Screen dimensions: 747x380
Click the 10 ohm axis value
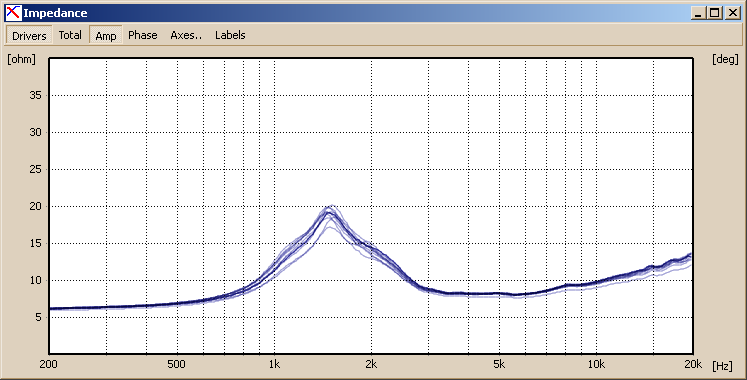pyautogui.click(x=35, y=280)
